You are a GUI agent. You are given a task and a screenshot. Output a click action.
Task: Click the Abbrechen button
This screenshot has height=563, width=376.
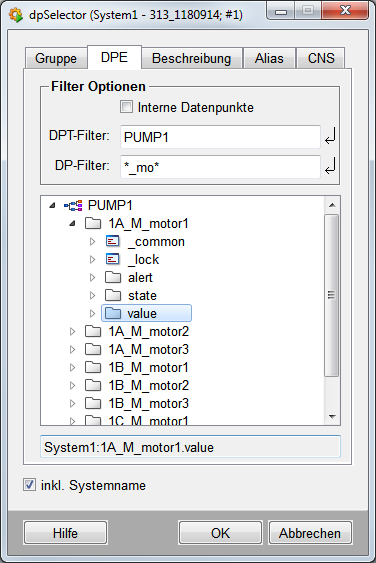pyautogui.click(x=310, y=533)
